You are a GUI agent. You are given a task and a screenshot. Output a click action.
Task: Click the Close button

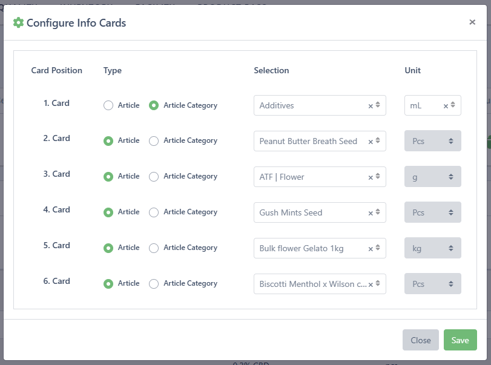coord(421,340)
